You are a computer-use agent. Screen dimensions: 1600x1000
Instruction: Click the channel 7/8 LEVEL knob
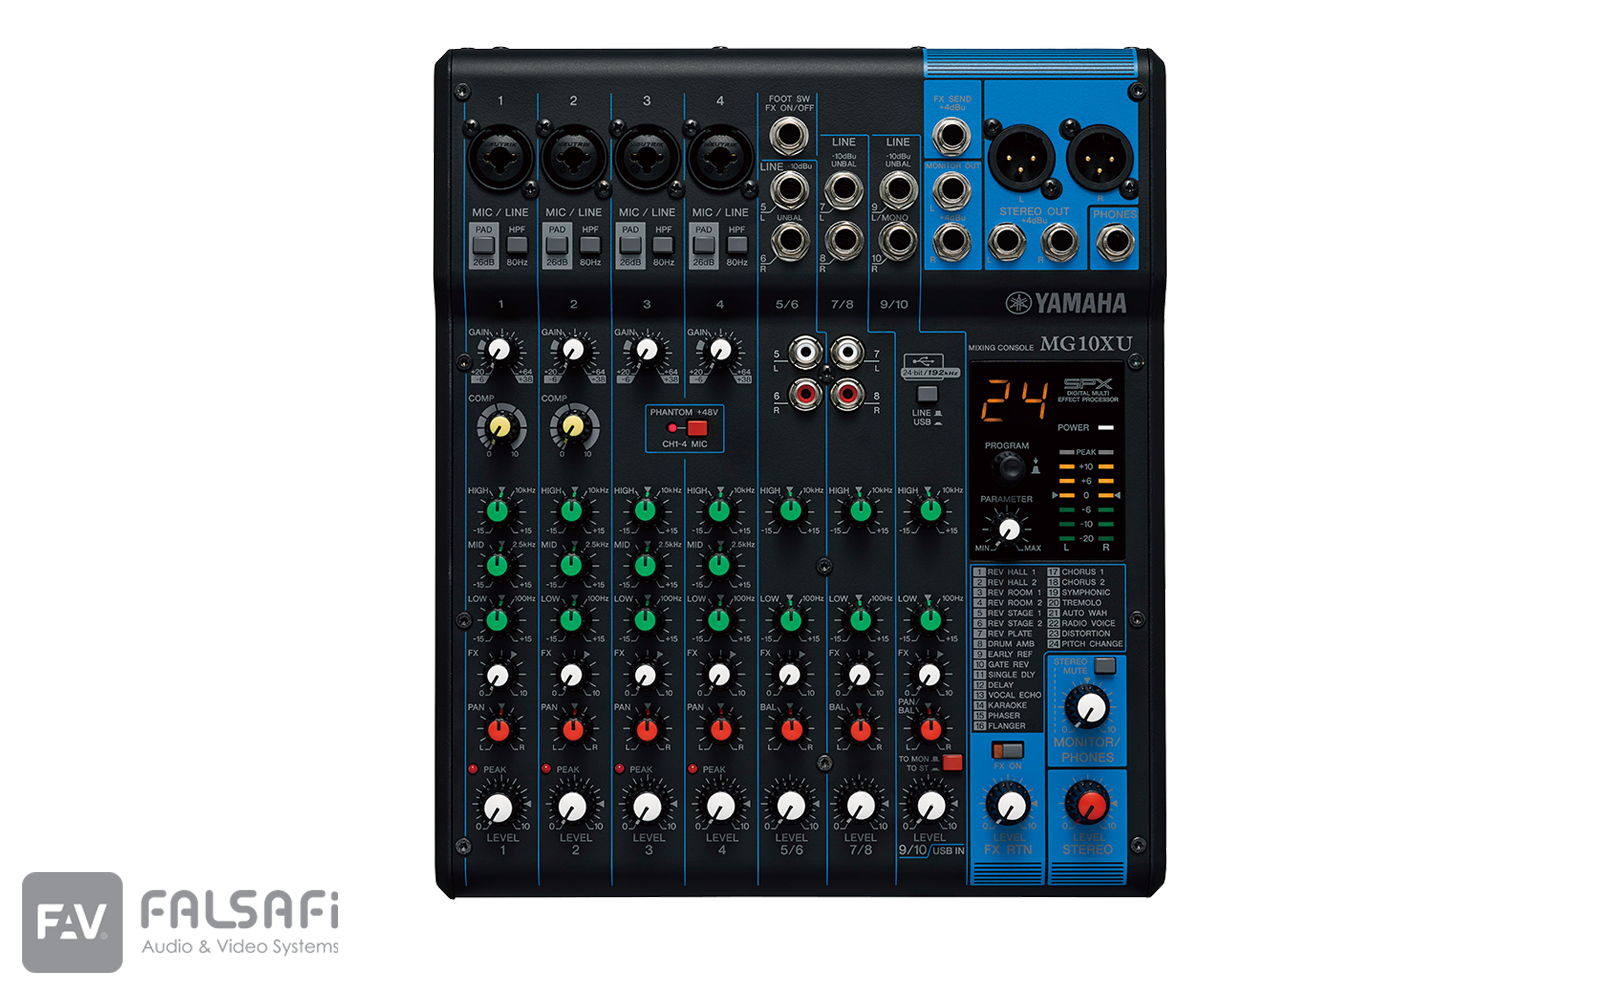pos(860,806)
